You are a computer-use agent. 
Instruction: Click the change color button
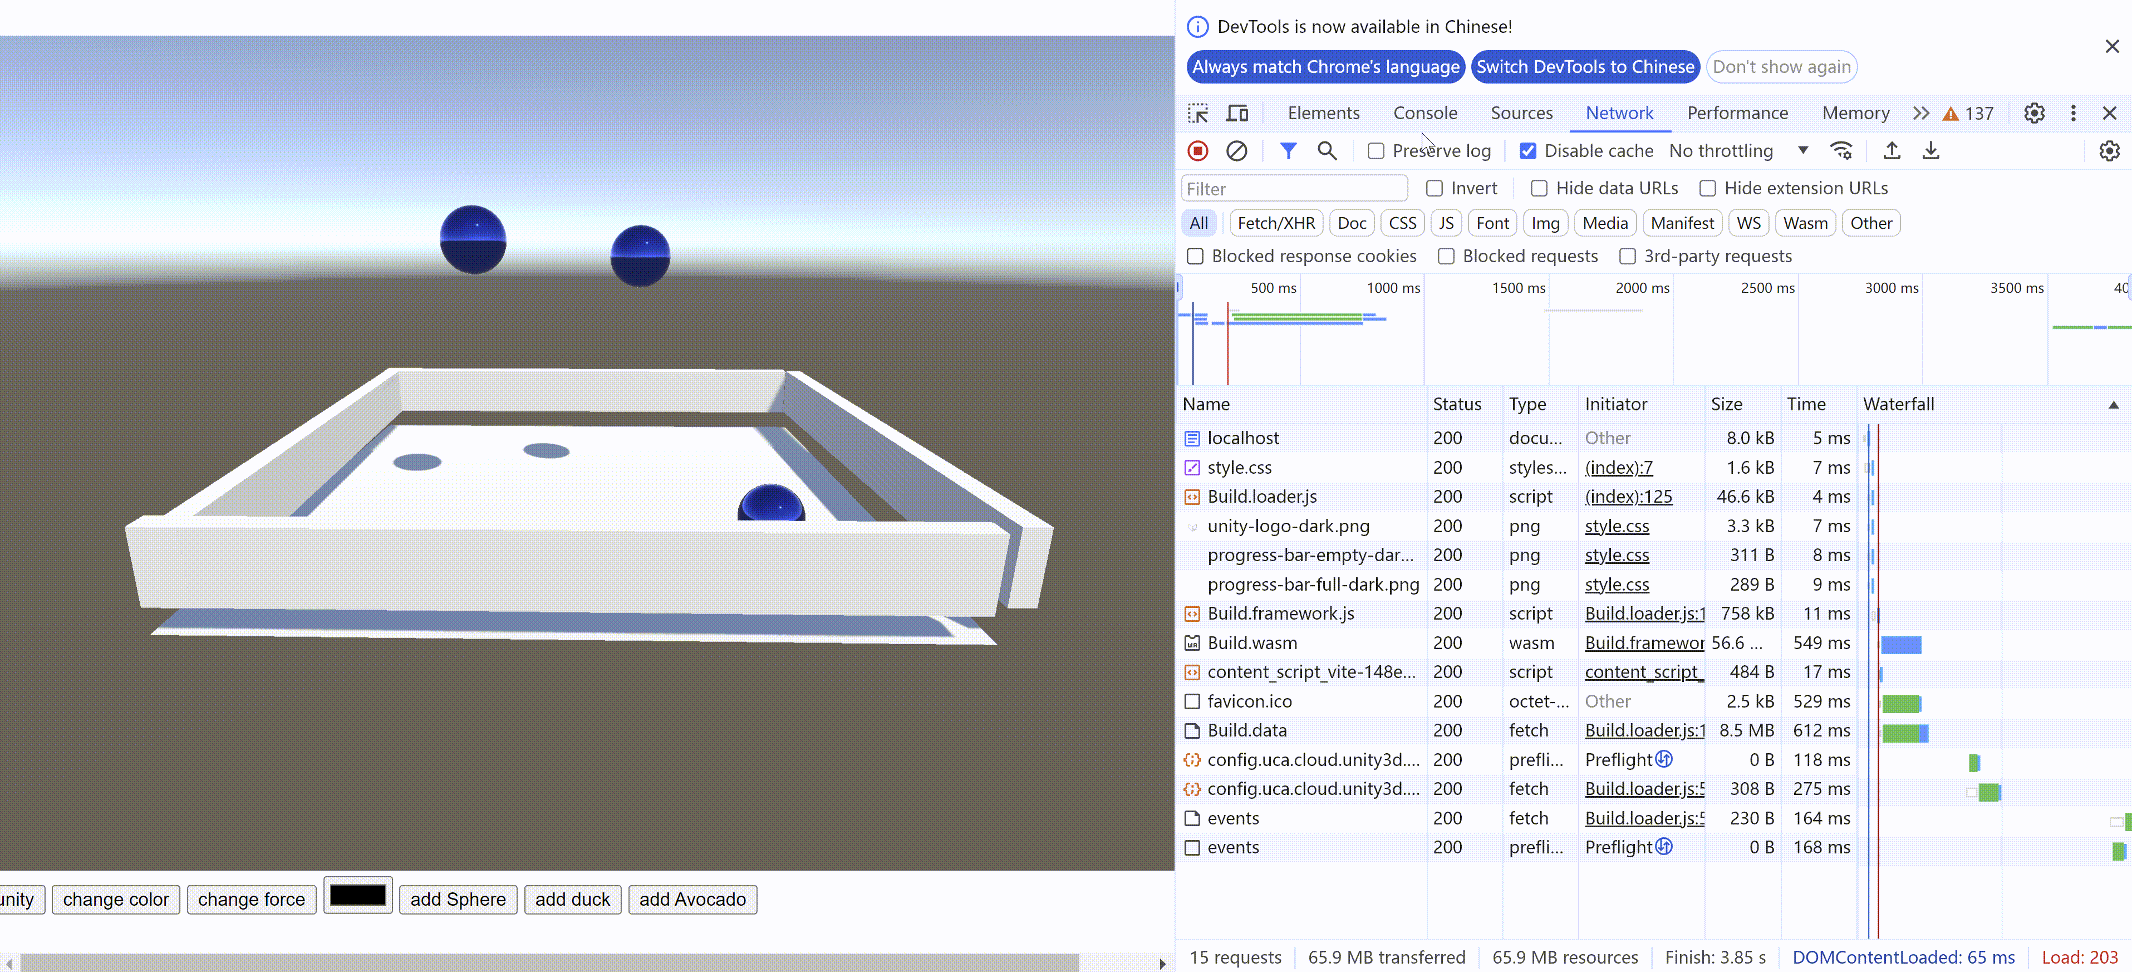pos(116,900)
